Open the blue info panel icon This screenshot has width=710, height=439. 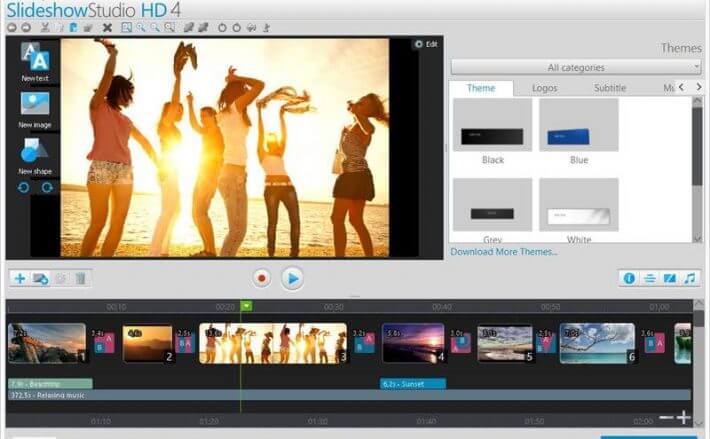click(629, 278)
